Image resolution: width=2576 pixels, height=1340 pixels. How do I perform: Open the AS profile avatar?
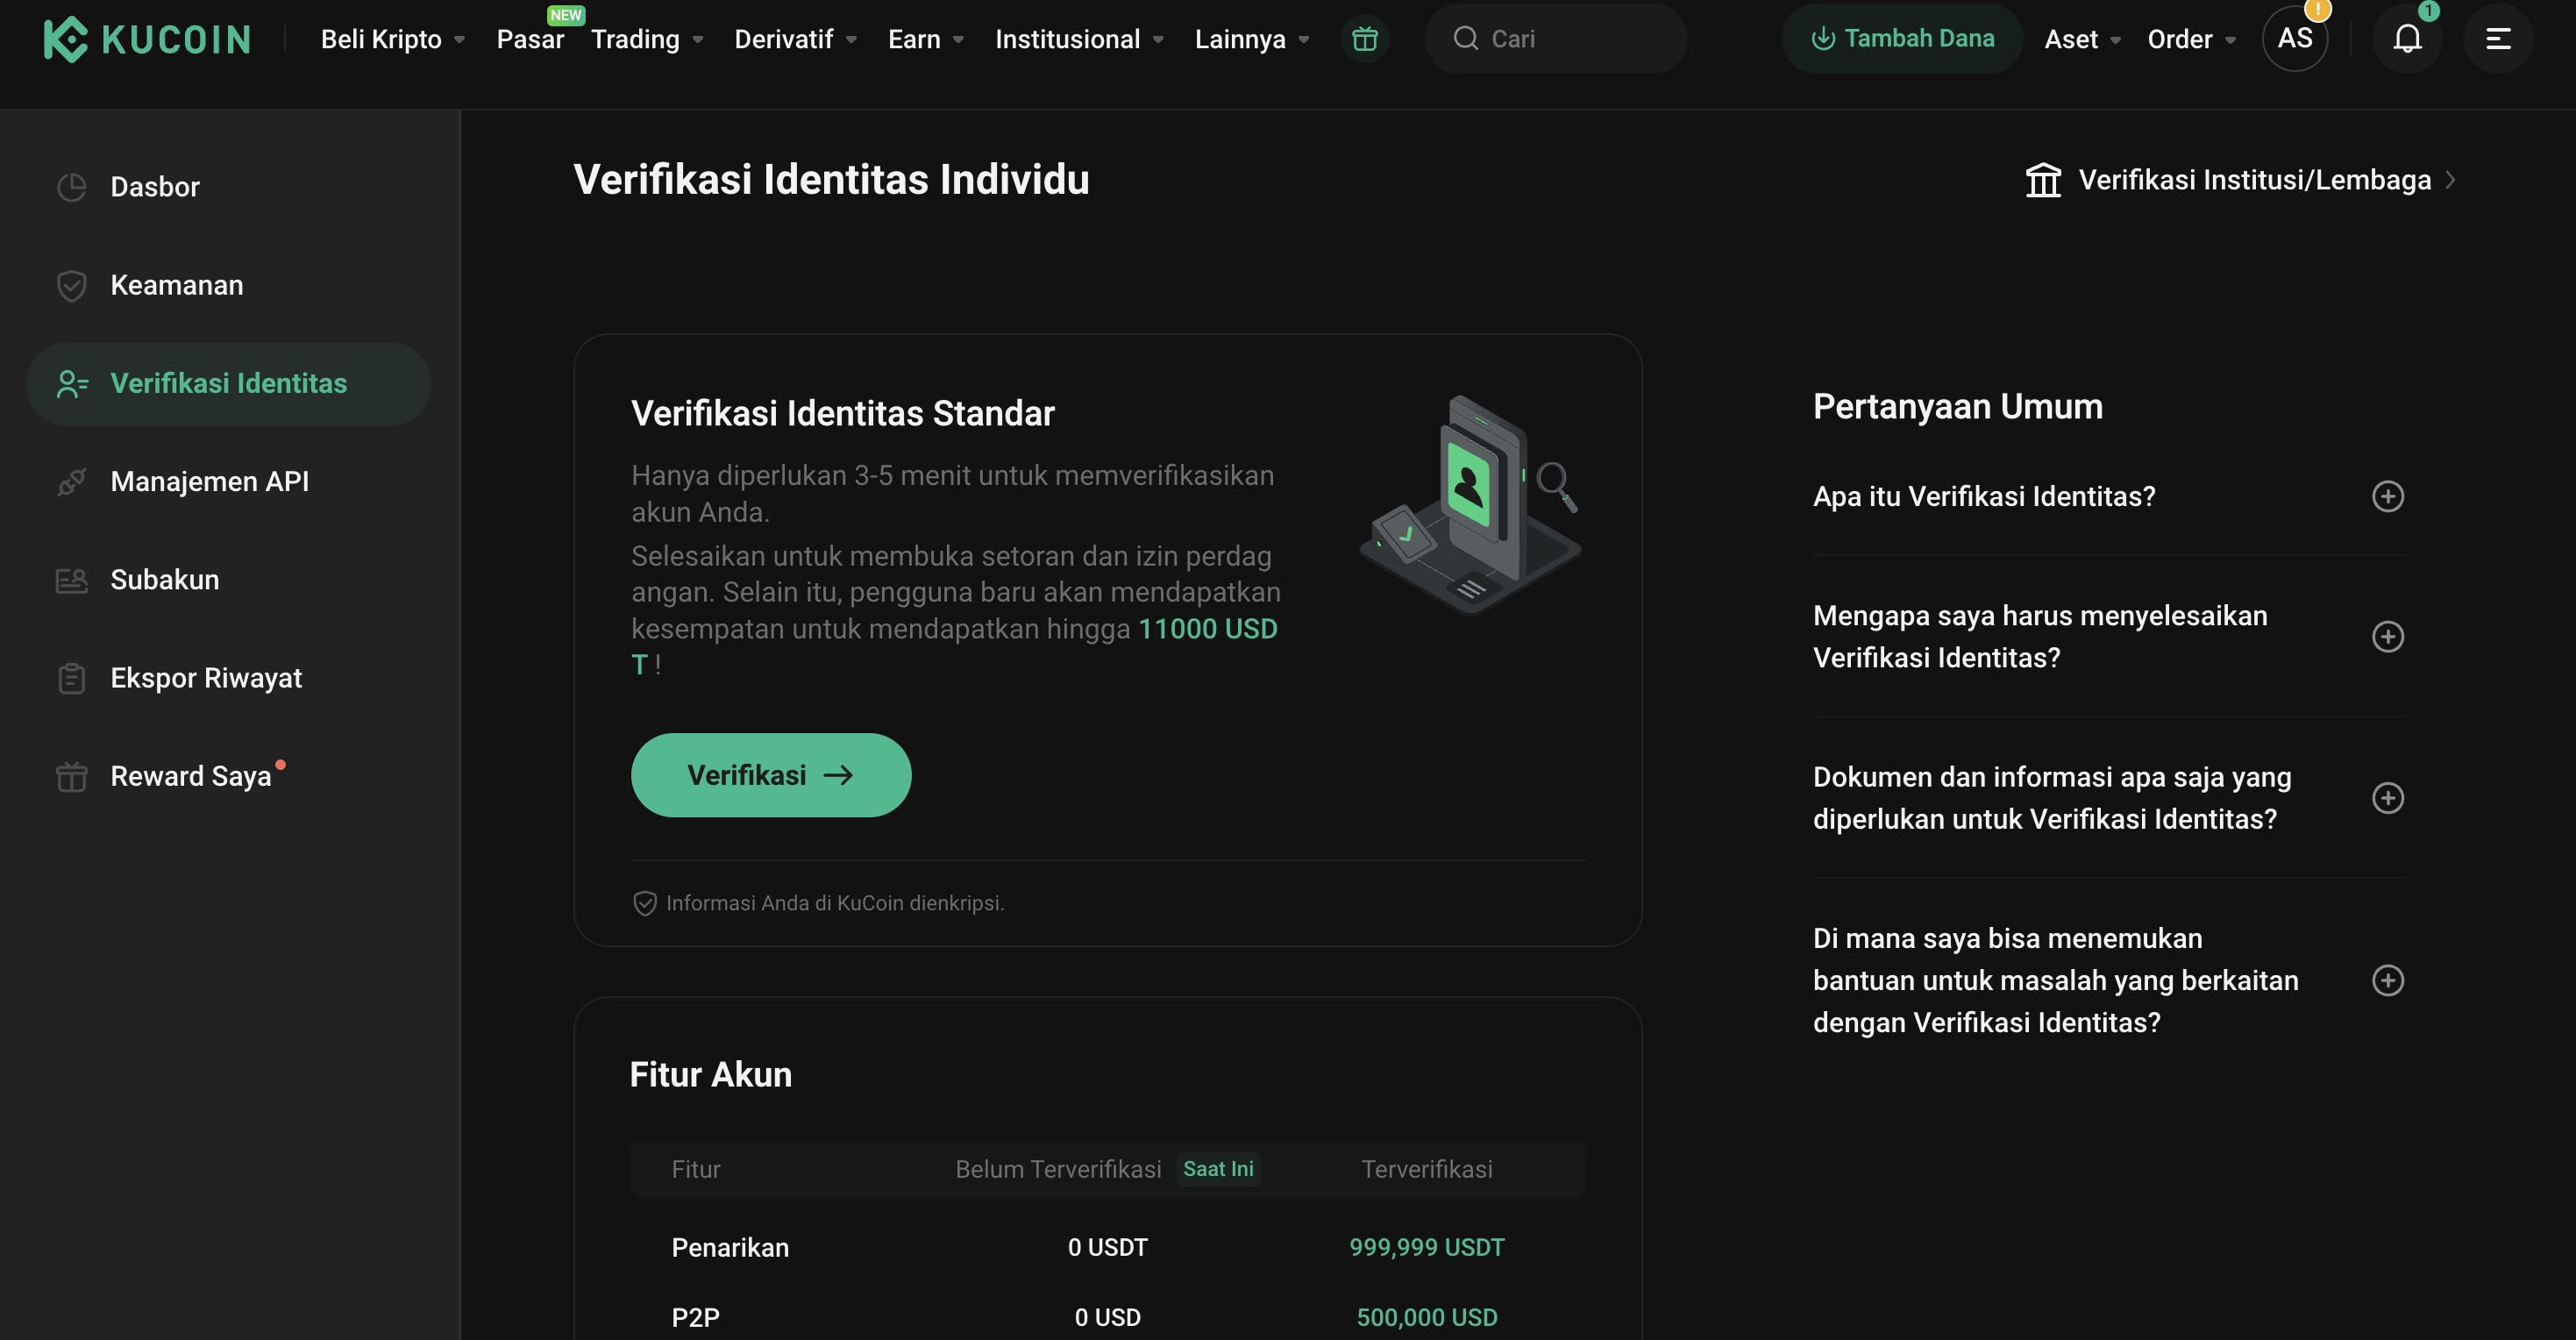tap(2294, 38)
